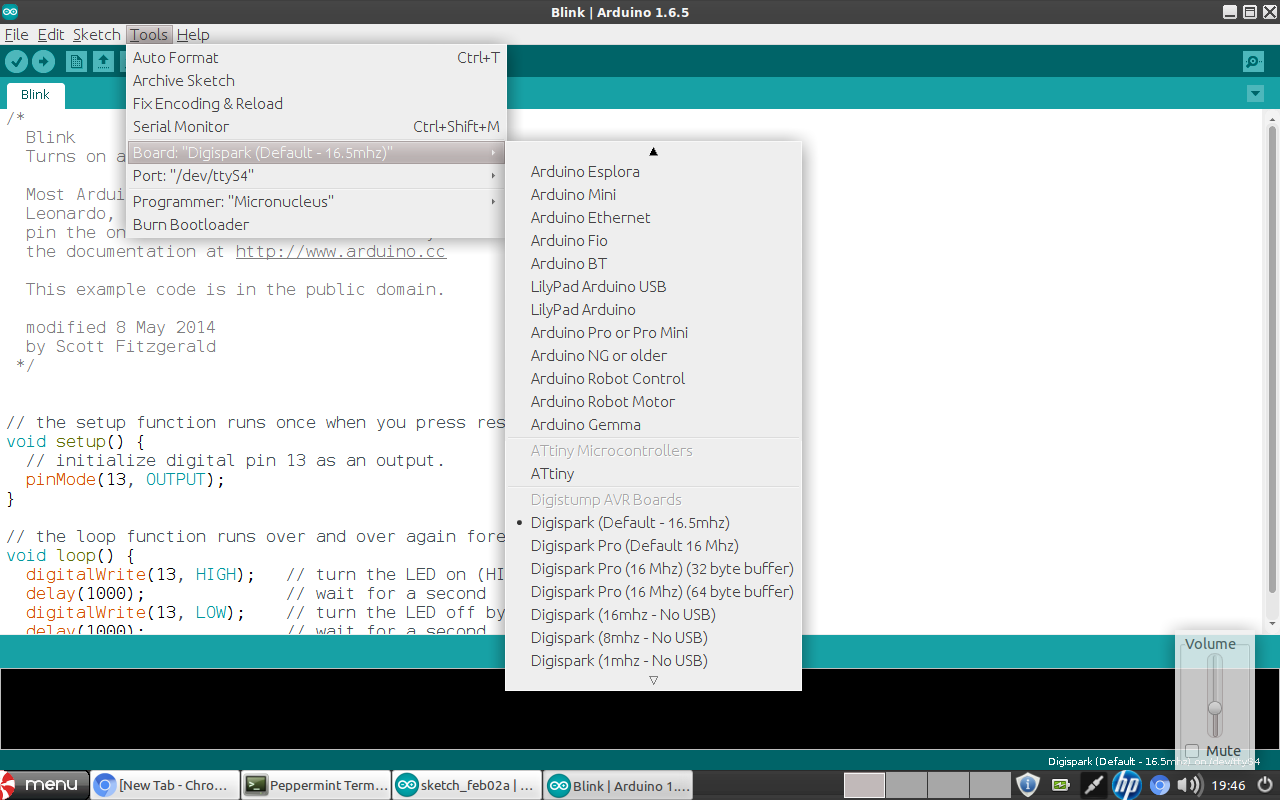Image resolution: width=1280 pixels, height=800 pixels.
Task: Select Digispark Pro (Default 16 Mhz) board
Action: tap(654, 545)
